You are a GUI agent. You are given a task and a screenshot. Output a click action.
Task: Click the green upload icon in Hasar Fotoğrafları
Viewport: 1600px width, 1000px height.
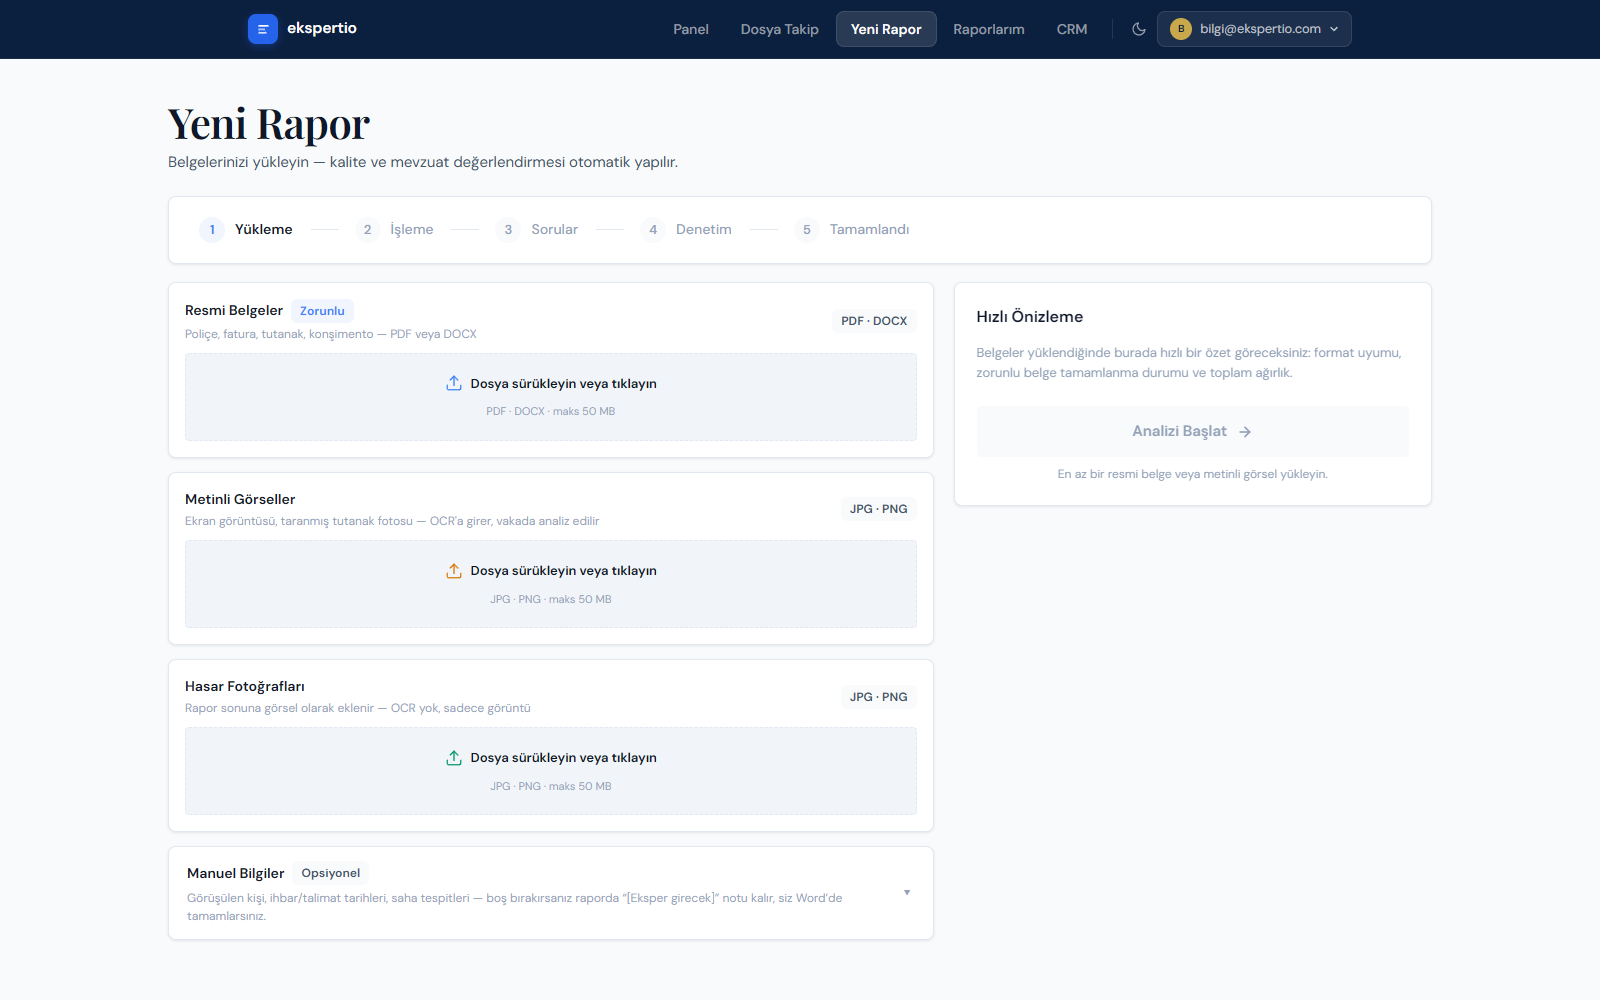[x=454, y=757]
